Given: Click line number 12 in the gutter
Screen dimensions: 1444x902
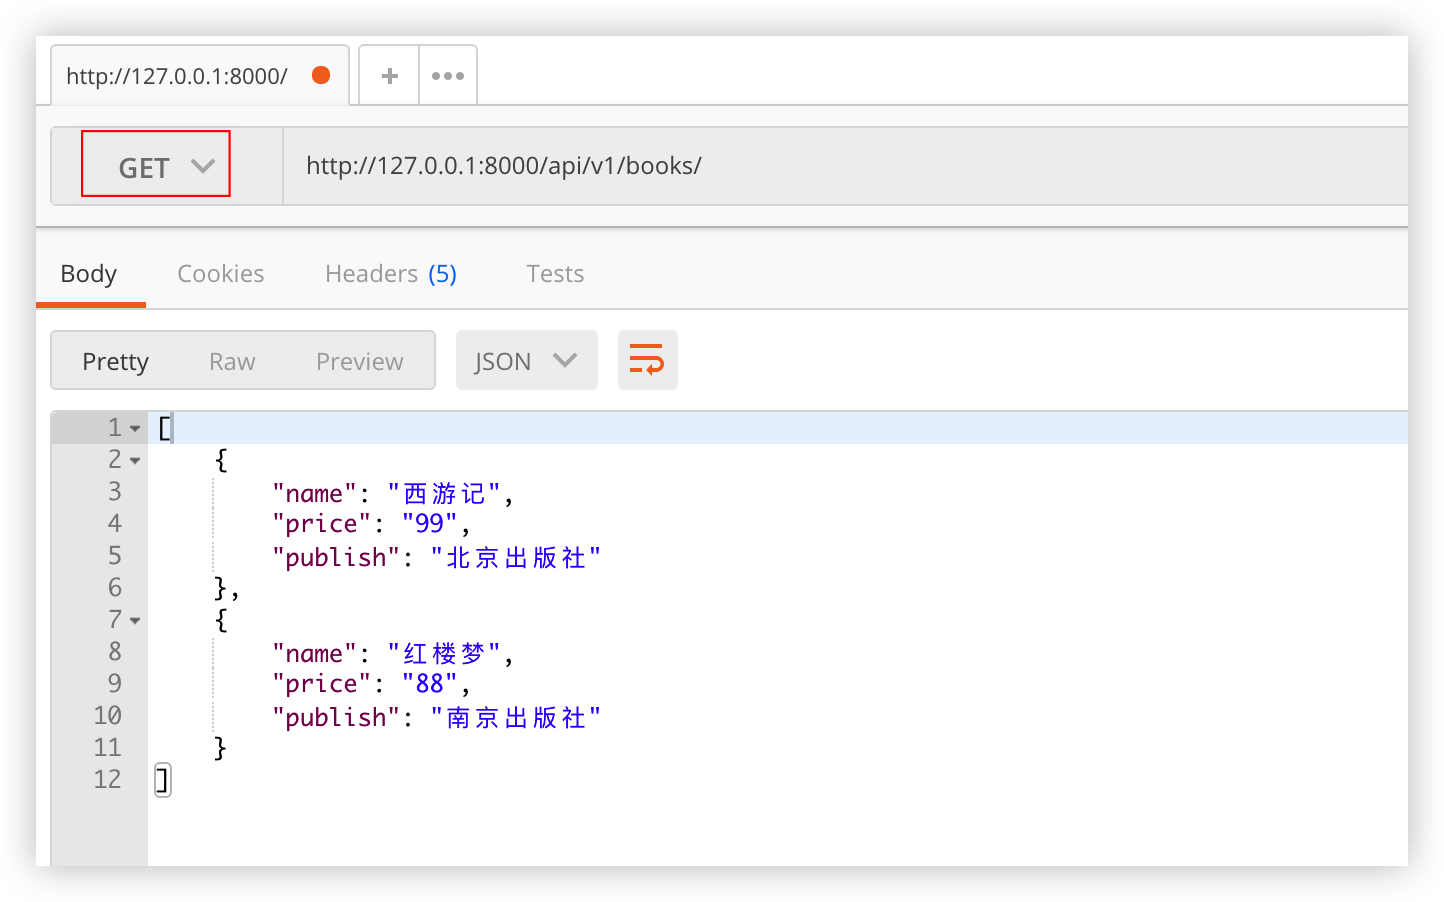Looking at the screenshot, I should pyautogui.click(x=108, y=779).
